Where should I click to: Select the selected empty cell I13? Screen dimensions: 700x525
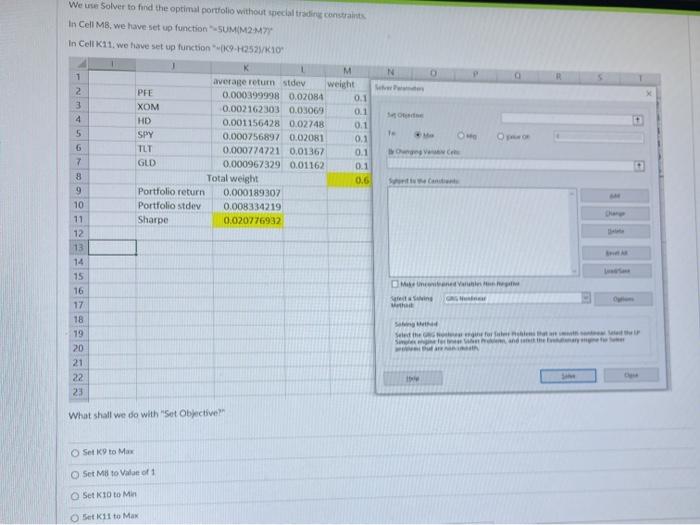point(112,247)
